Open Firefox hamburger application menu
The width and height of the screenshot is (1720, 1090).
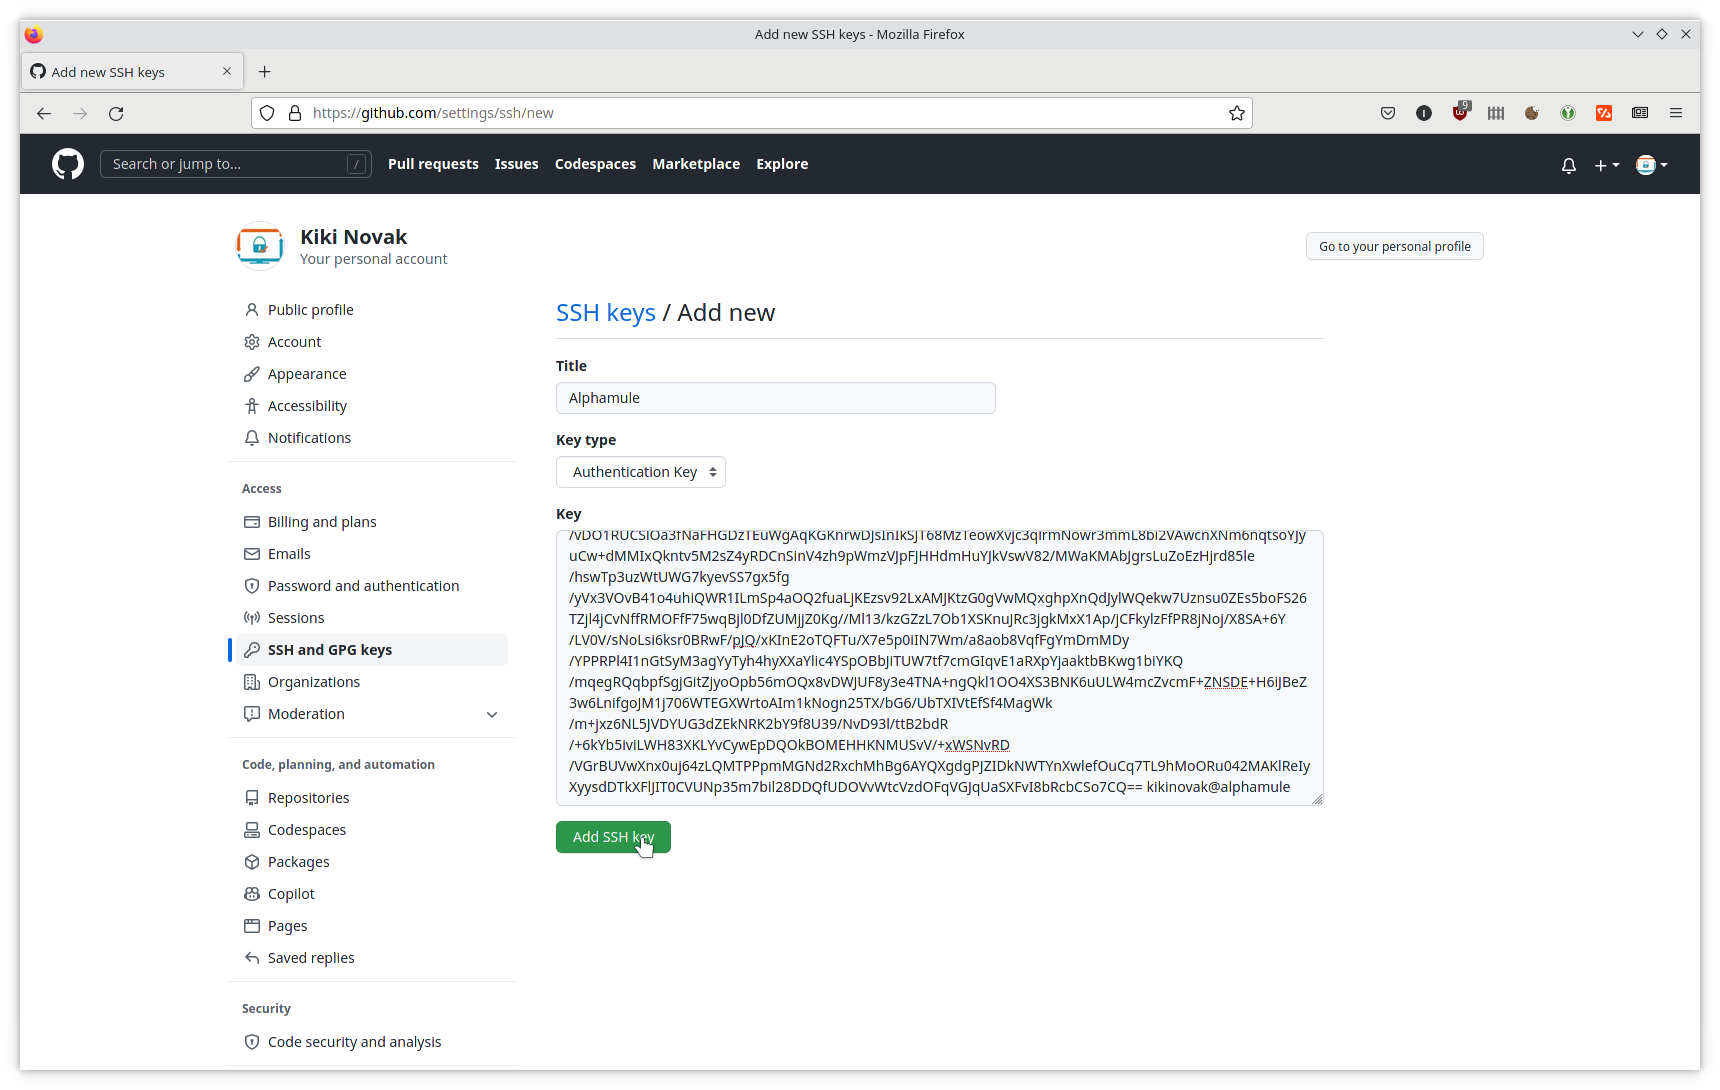1676,113
